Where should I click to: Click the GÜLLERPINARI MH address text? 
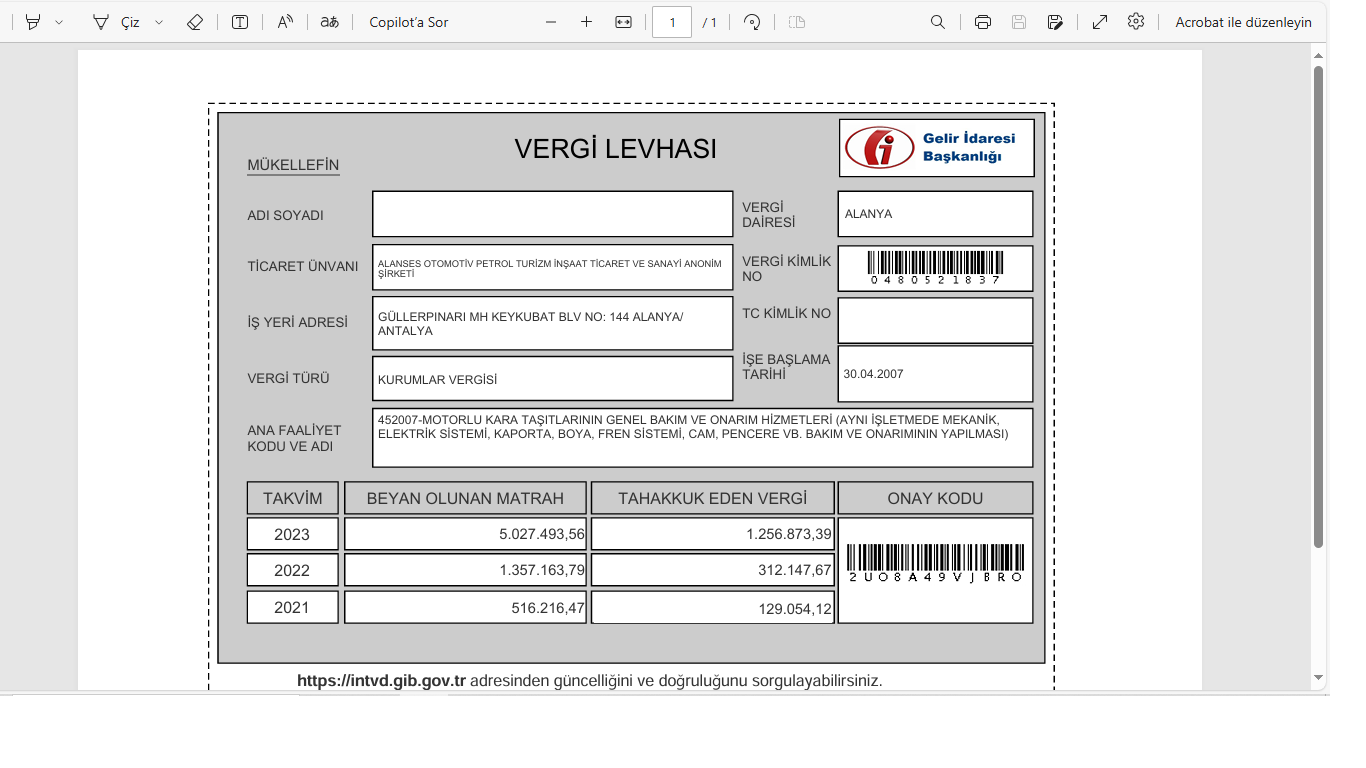530,323
